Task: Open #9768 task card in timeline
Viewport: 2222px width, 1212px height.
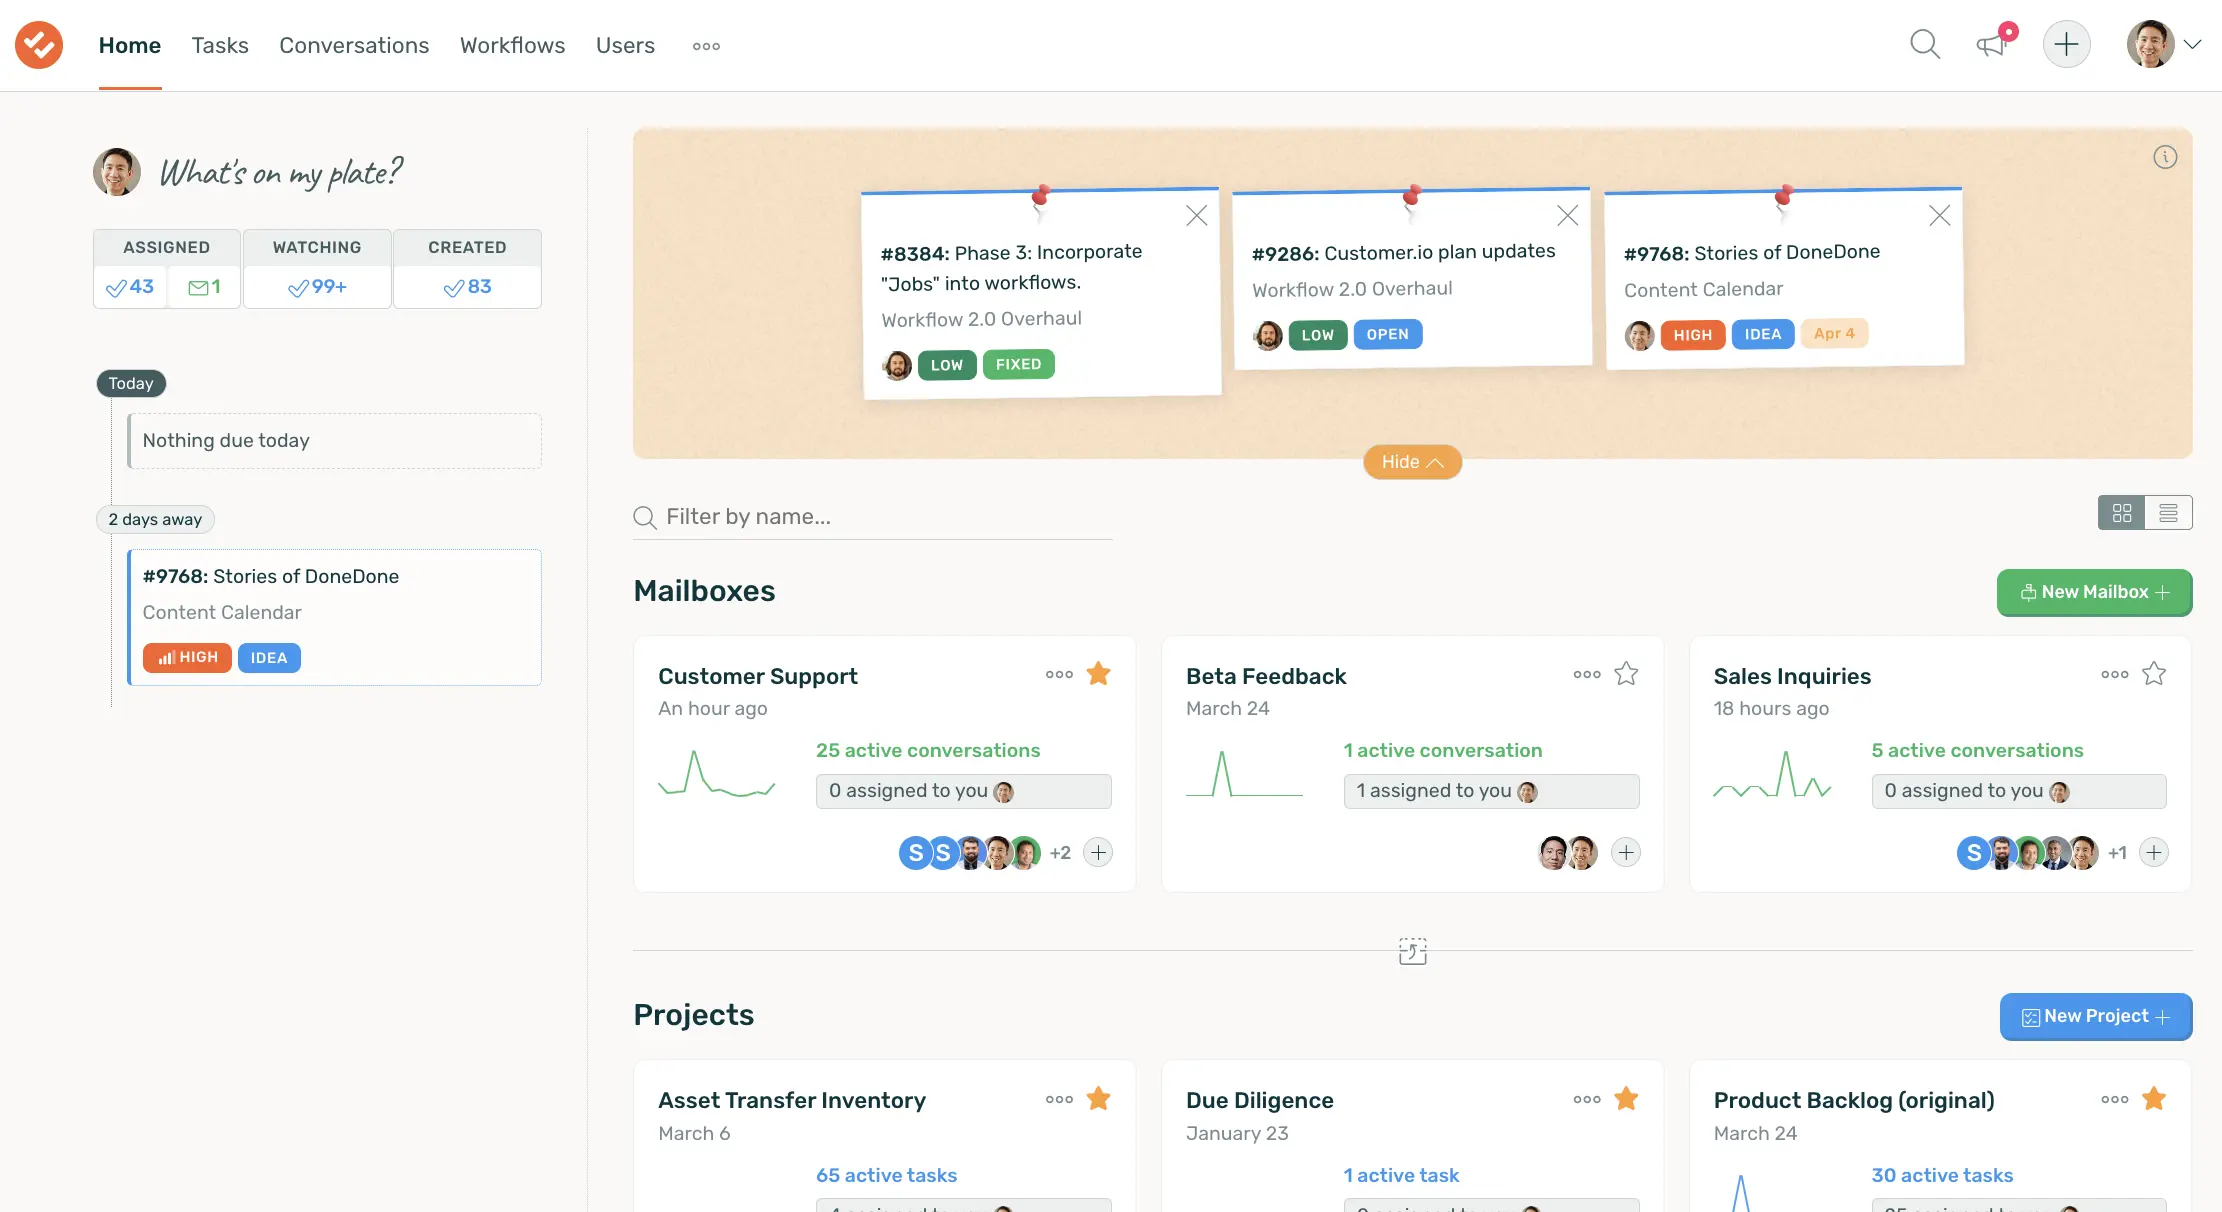Action: pos(335,617)
